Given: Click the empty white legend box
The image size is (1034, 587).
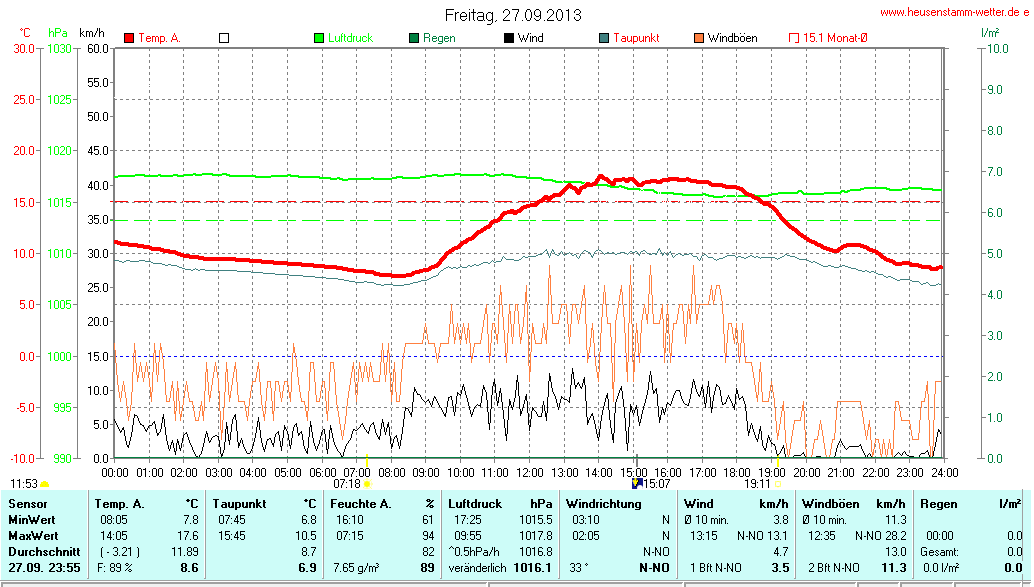Looking at the screenshot, I should pos(224,38).
